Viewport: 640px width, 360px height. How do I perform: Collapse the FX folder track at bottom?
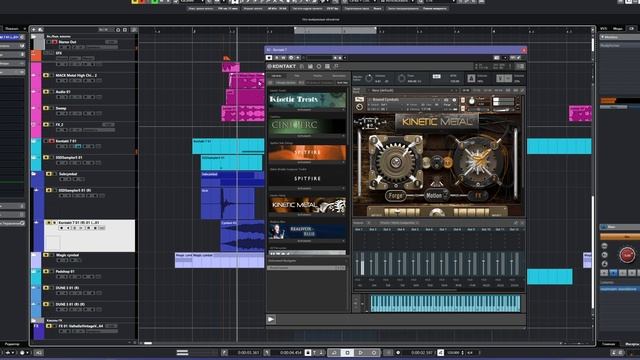[34, 321]
